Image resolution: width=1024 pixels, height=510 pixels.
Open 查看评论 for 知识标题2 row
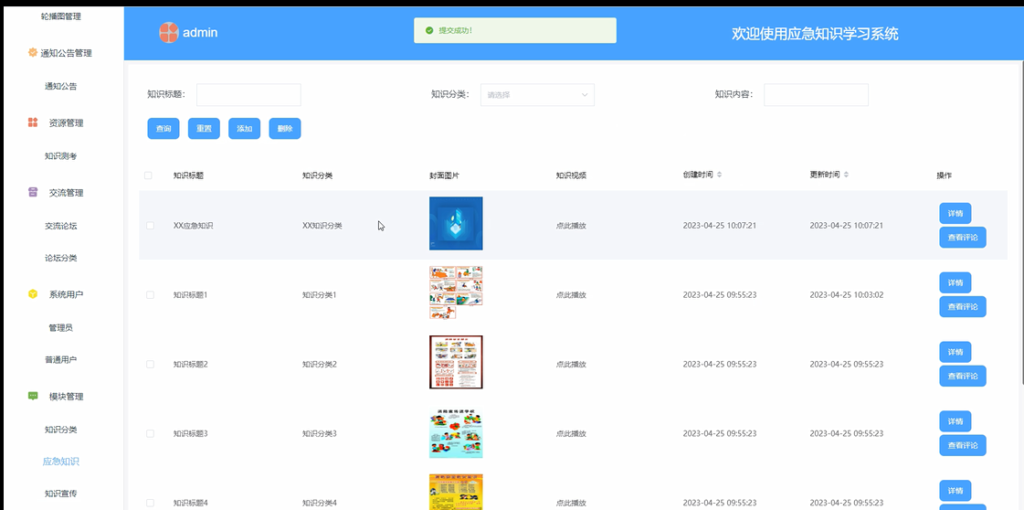[963, 376]
